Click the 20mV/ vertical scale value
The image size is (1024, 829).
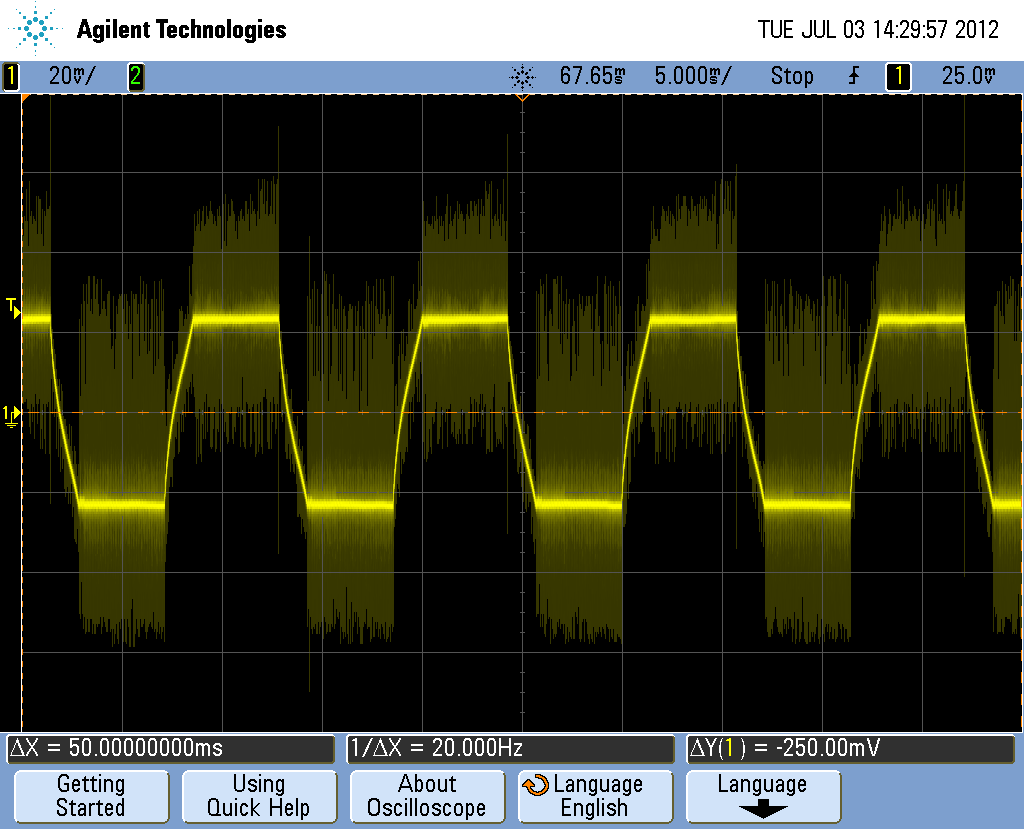click(72, 76)
